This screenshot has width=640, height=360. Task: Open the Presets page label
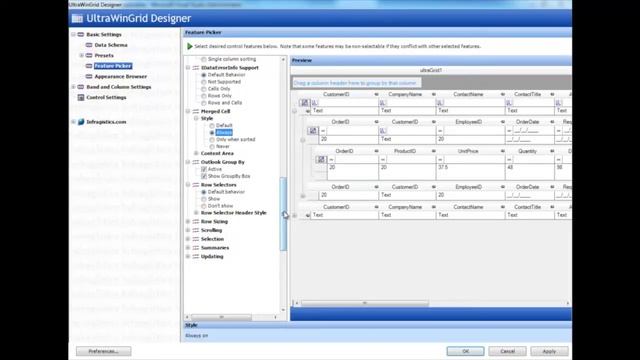point(104,56)
